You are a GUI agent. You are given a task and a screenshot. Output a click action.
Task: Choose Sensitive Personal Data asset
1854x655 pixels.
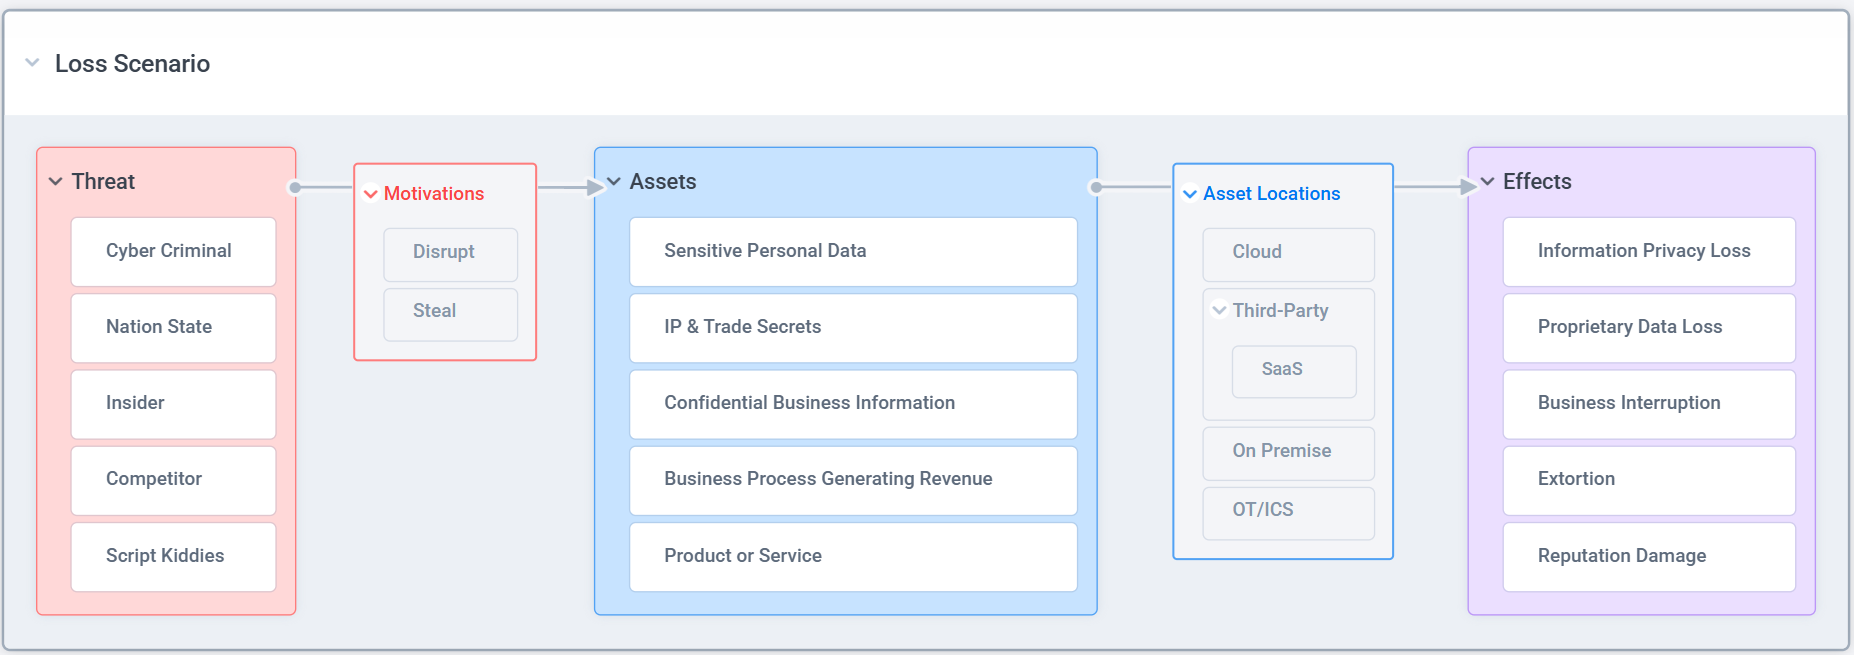coord(852,251)
